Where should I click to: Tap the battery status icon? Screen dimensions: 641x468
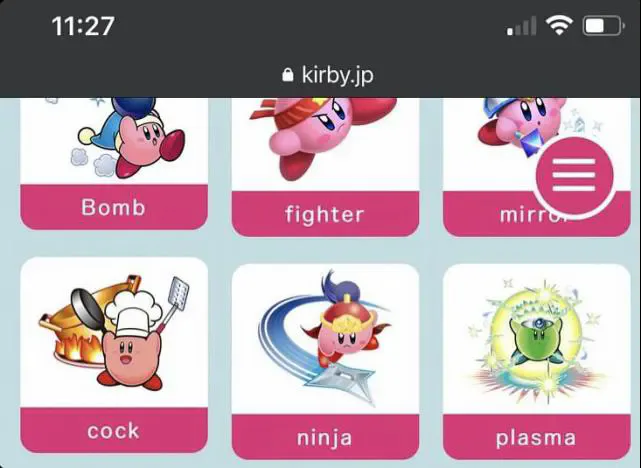coord(603,26)
